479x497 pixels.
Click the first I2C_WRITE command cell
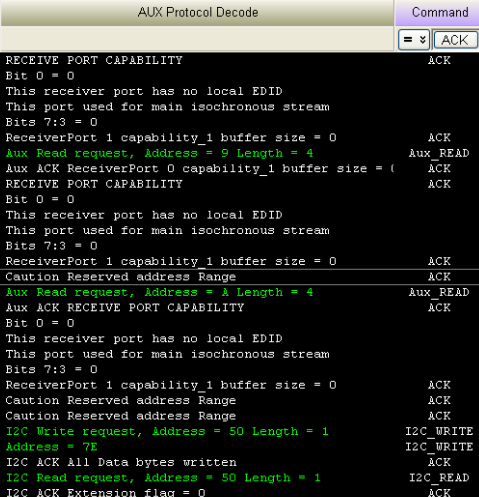click(x=439, y=431)
